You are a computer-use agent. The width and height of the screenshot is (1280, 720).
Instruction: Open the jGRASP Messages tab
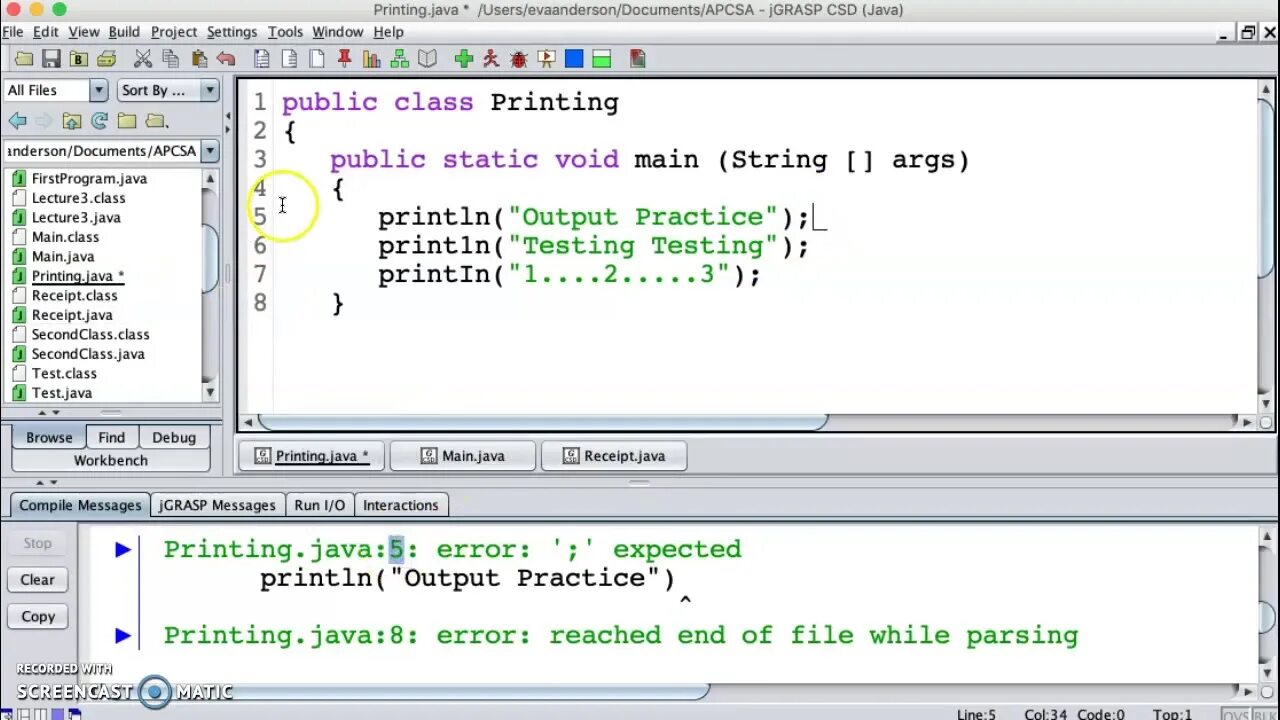[x=217, y=505]
